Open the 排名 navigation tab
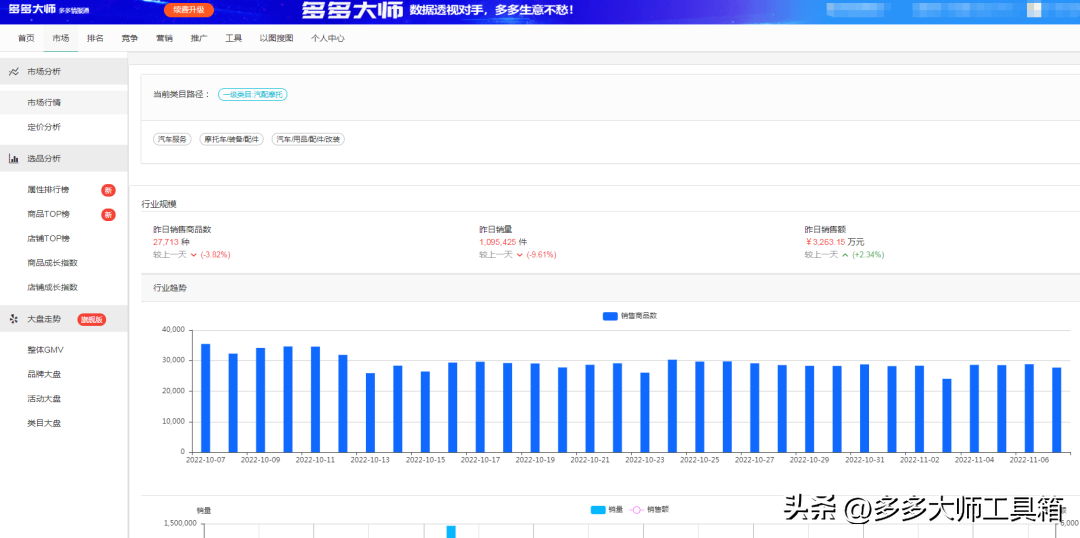 pos(95,39)
